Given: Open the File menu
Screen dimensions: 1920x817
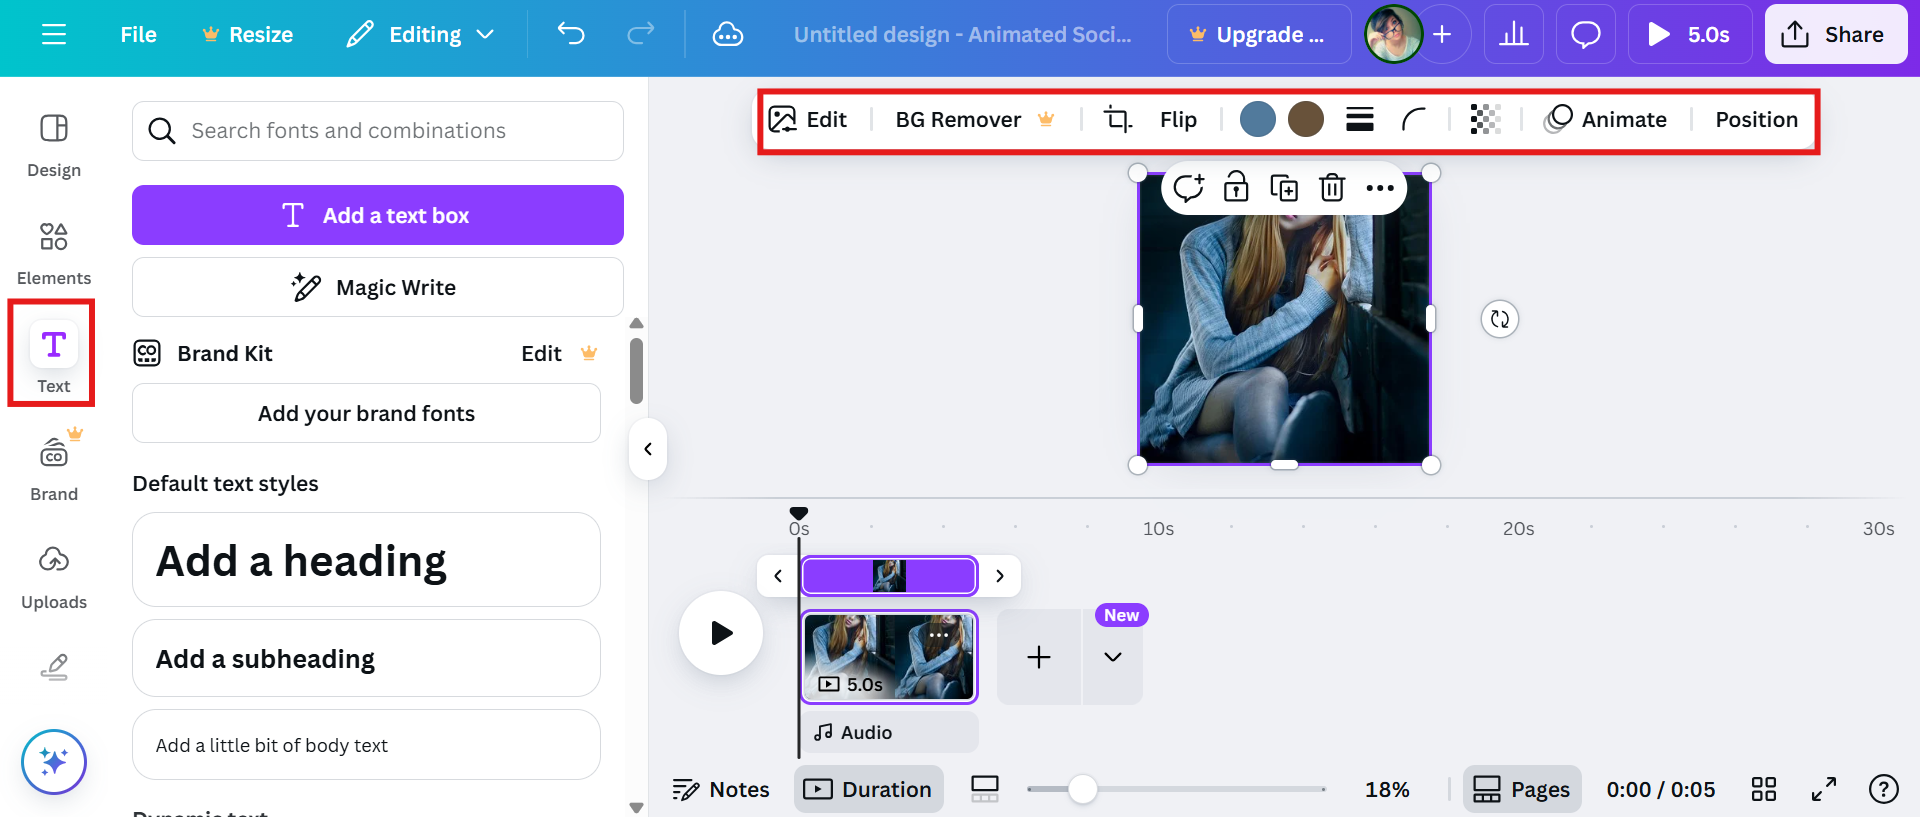Looking at the screenshot, I should 138,35.
